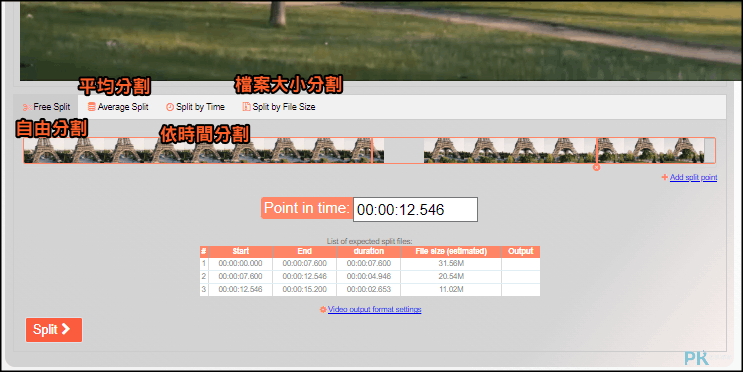Screen dimensions: 743x372
Task: Click end time 00:00:07.600 in row 1
Action: tap(305, 263)
